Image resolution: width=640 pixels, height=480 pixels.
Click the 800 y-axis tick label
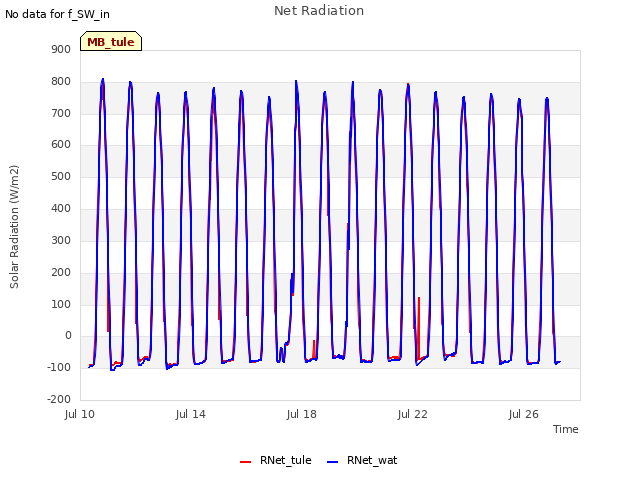(61, 81)
